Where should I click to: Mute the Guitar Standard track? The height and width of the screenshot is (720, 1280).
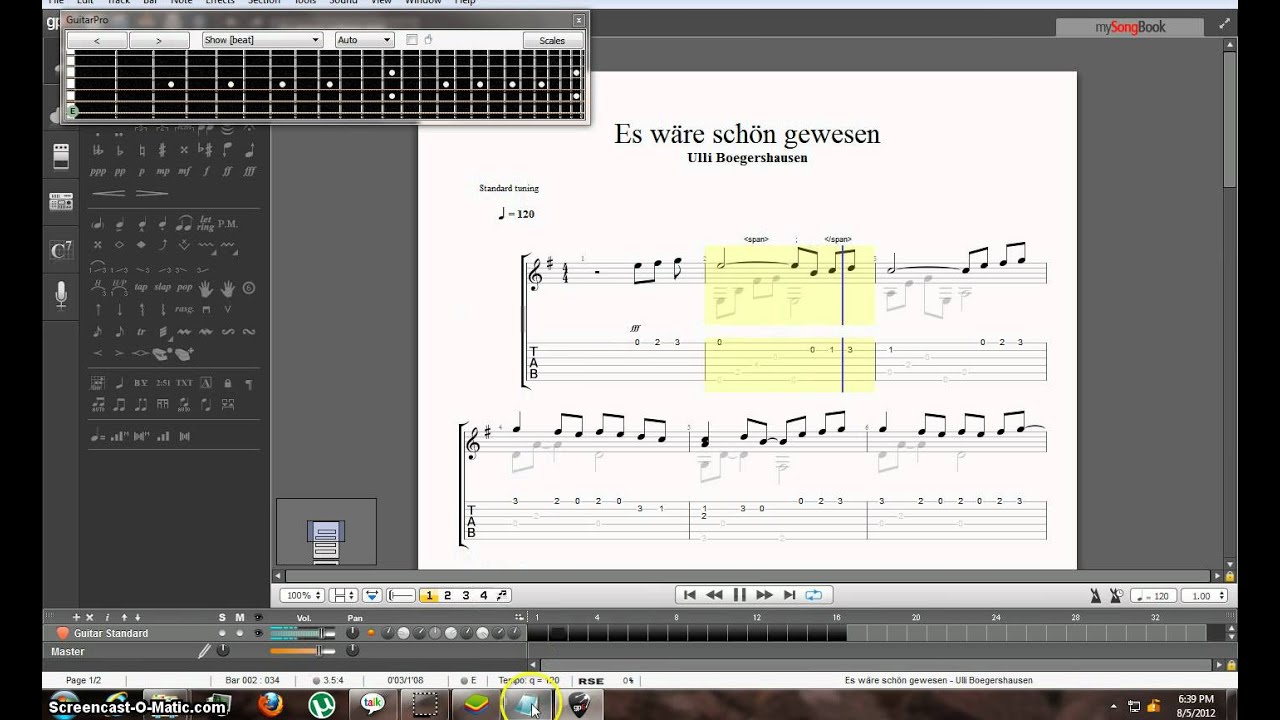(240, 633)
